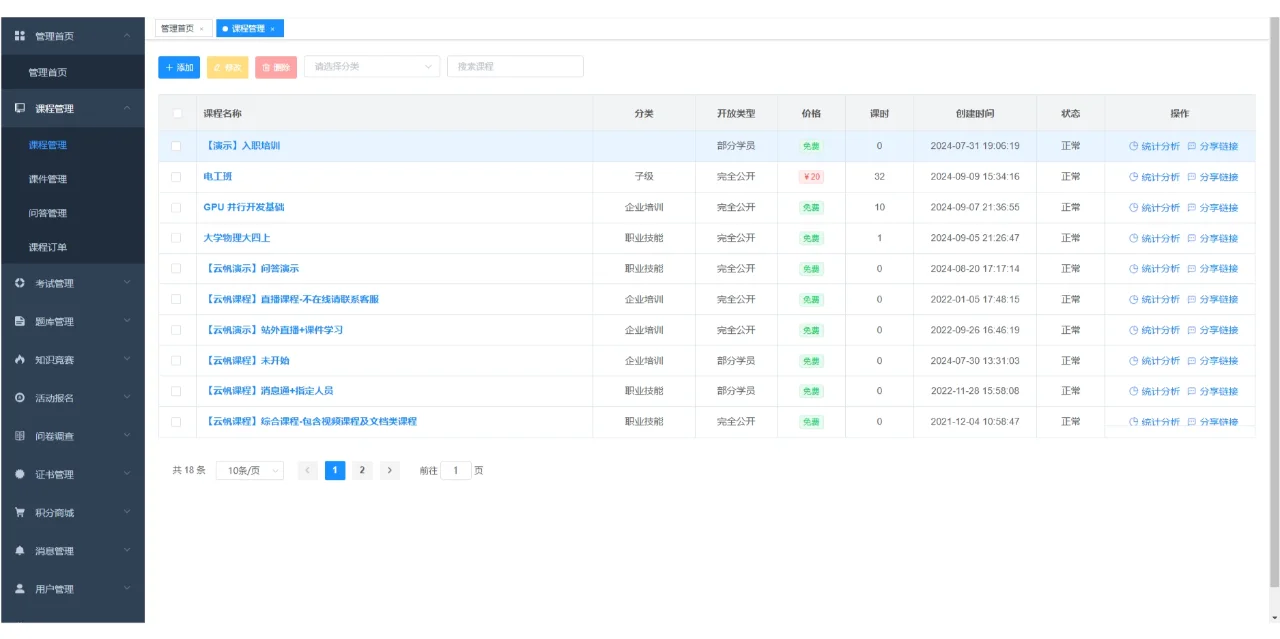Toggle the select-all checkbox in table header
Image resolution: width=1280 pixels, height=639 pixels.
click(177, 114)
